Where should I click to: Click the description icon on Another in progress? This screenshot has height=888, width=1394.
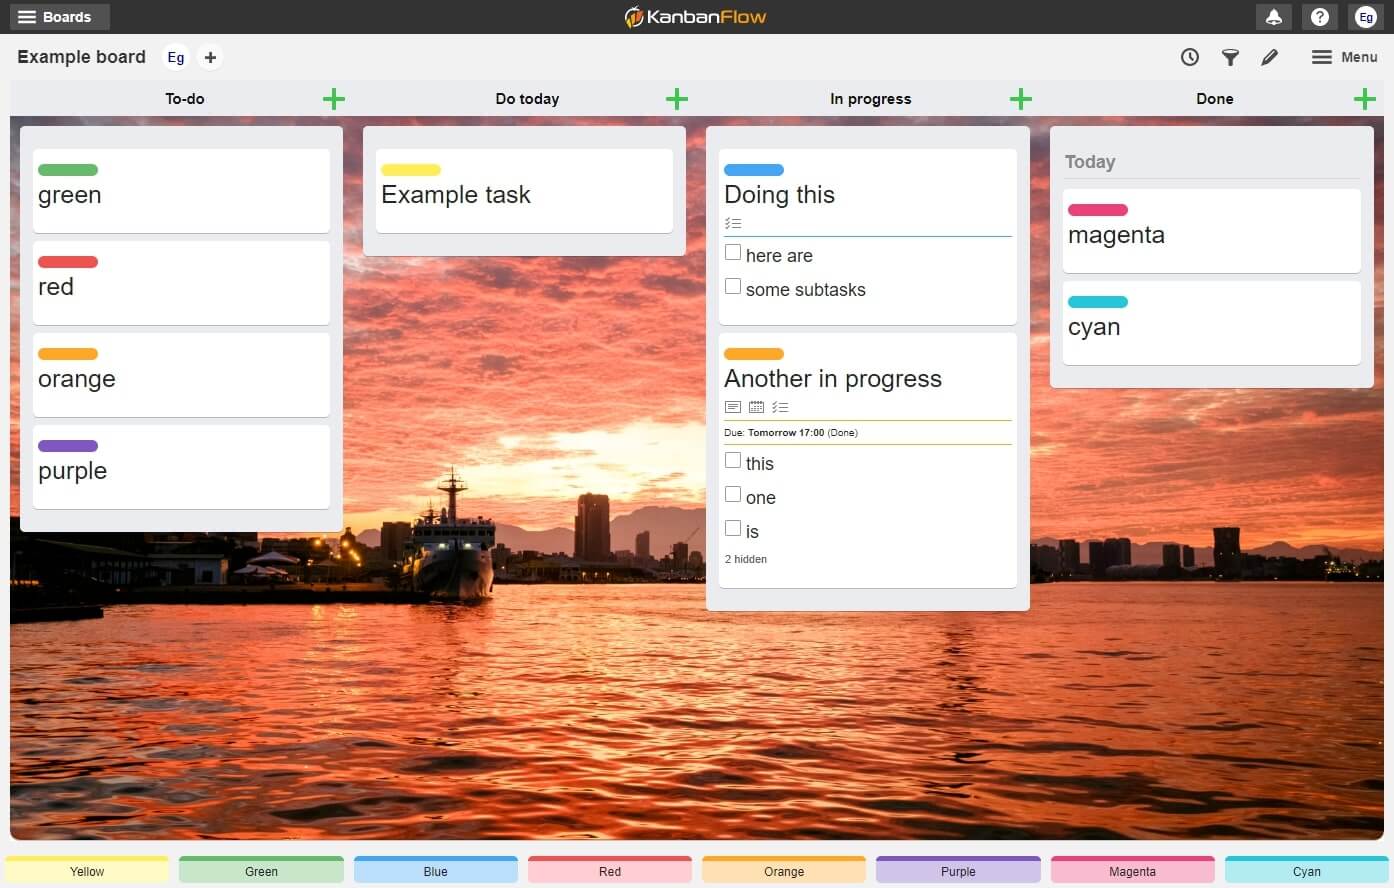click(733, 407)
